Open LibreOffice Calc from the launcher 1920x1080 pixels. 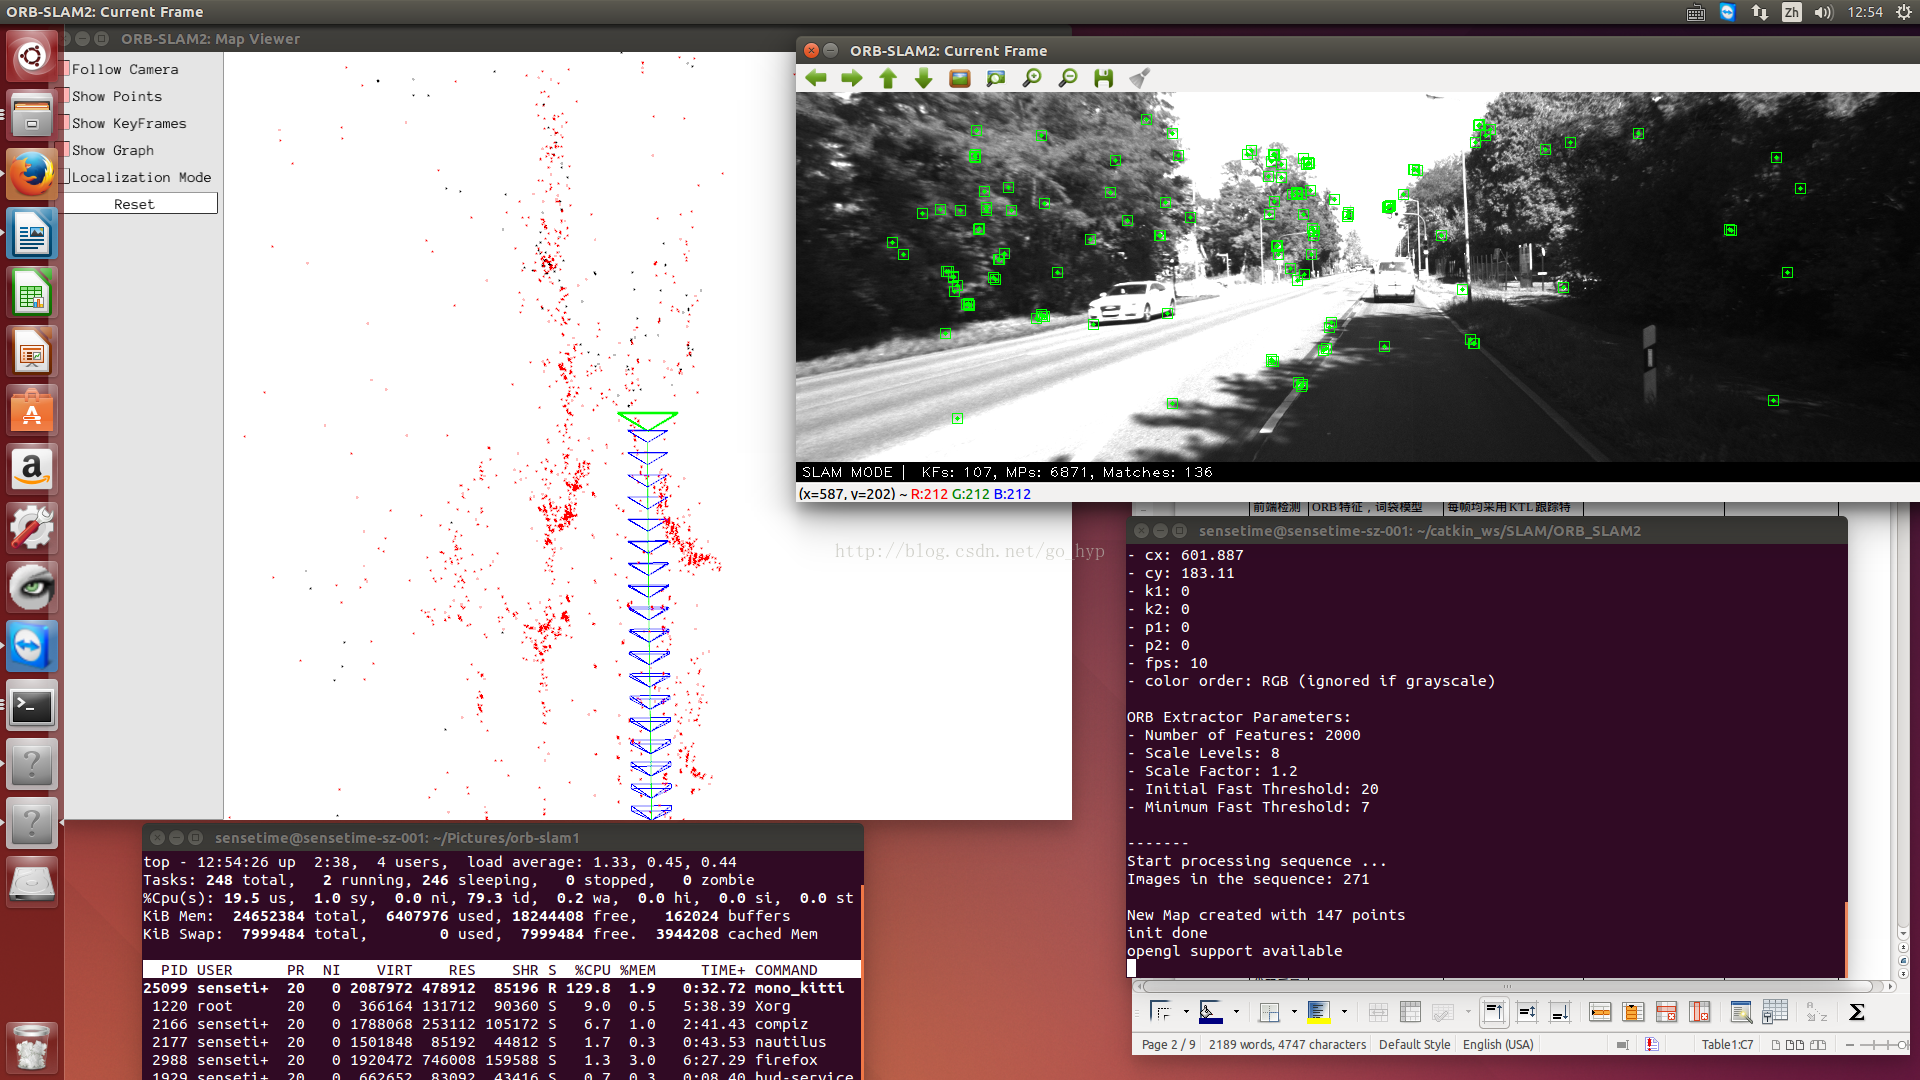(32, 294)
